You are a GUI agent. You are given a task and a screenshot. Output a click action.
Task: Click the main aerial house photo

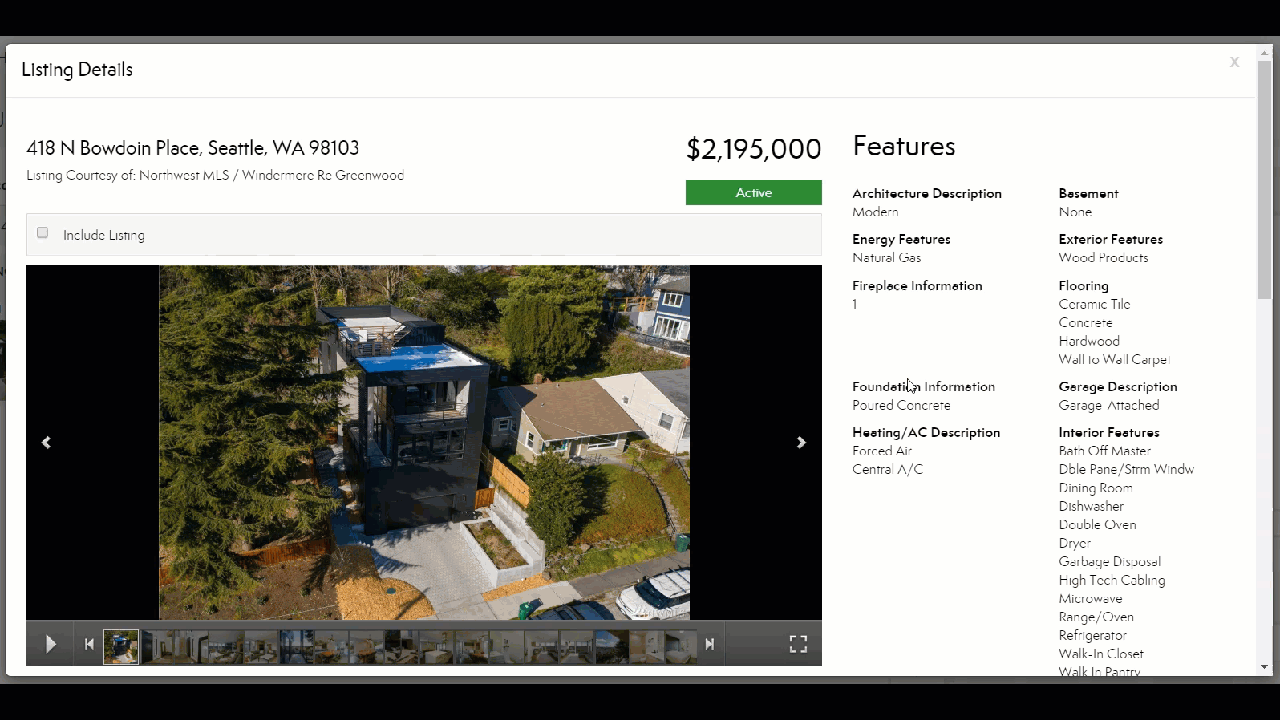(x=424, y=442)
